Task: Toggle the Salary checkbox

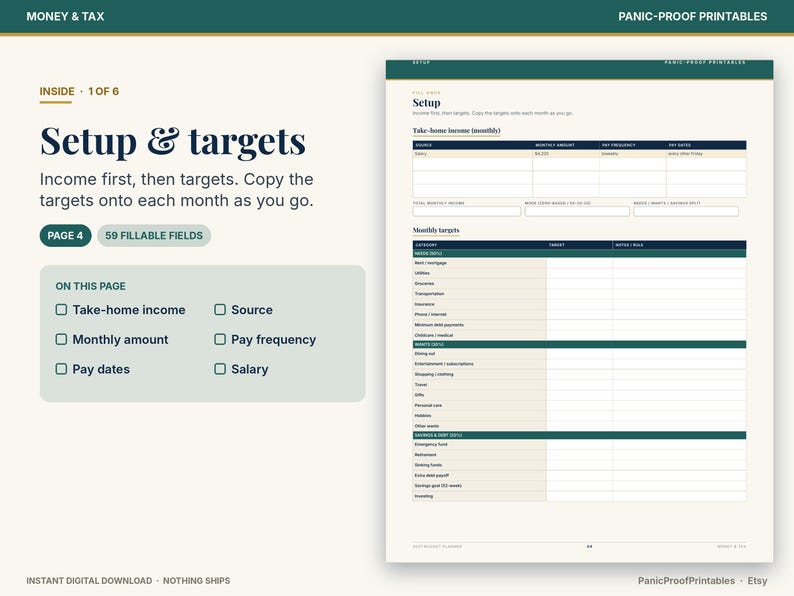Action: click(x=220, y=369)
